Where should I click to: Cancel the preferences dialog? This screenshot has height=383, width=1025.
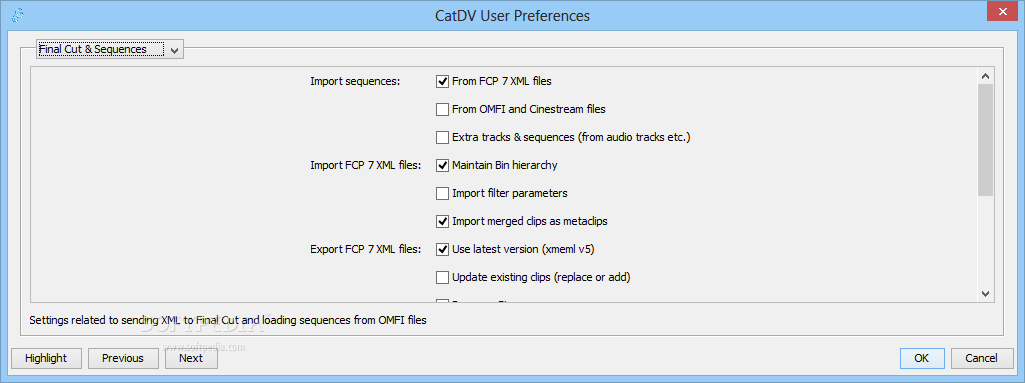(982, 358)
